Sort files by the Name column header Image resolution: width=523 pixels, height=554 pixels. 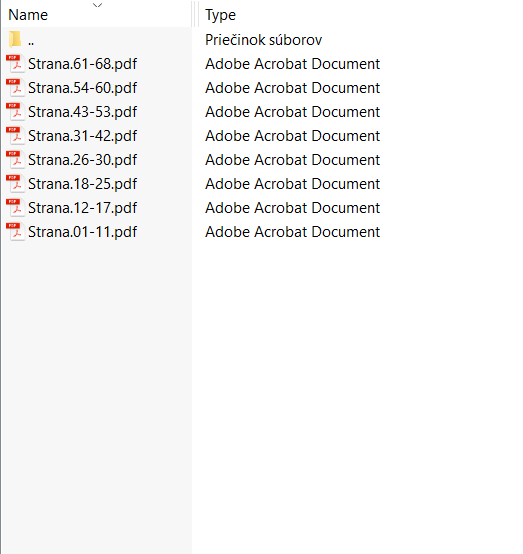pyautogui.click(x=28, y=15)
